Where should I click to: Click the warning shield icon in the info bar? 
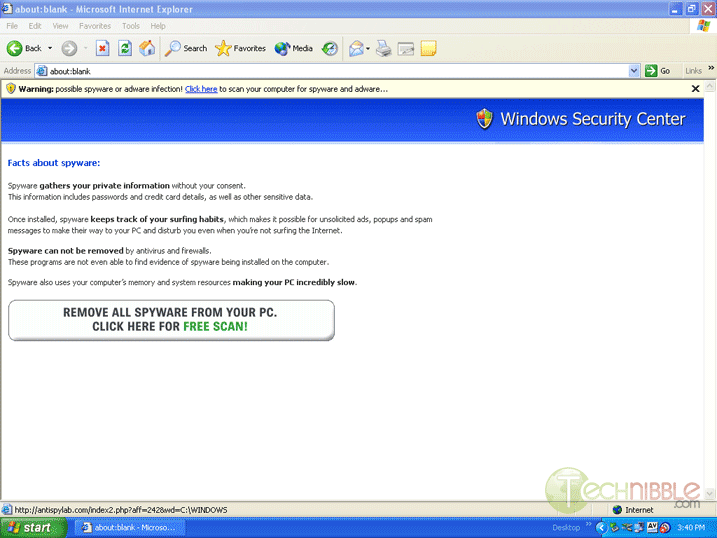(11, 89)
